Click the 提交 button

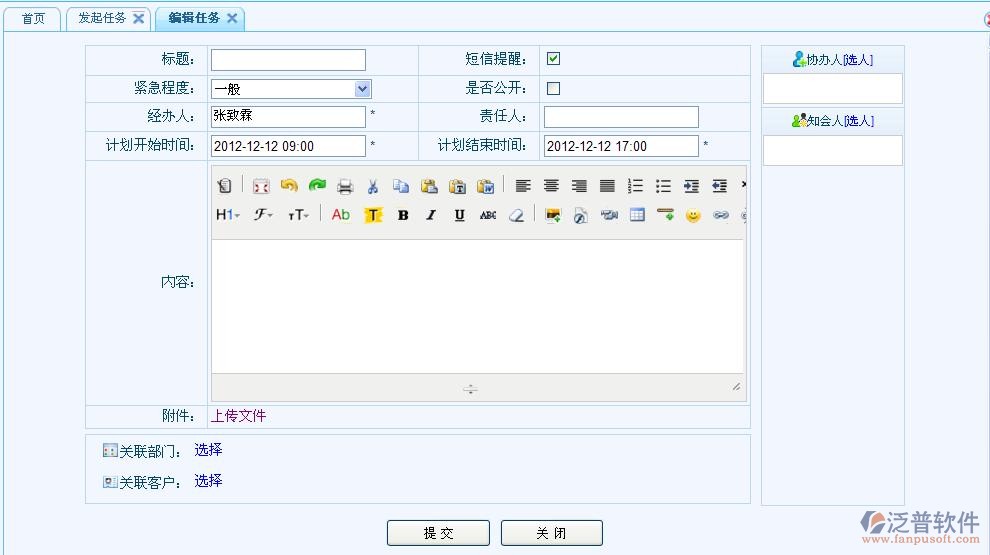point(438,533)
